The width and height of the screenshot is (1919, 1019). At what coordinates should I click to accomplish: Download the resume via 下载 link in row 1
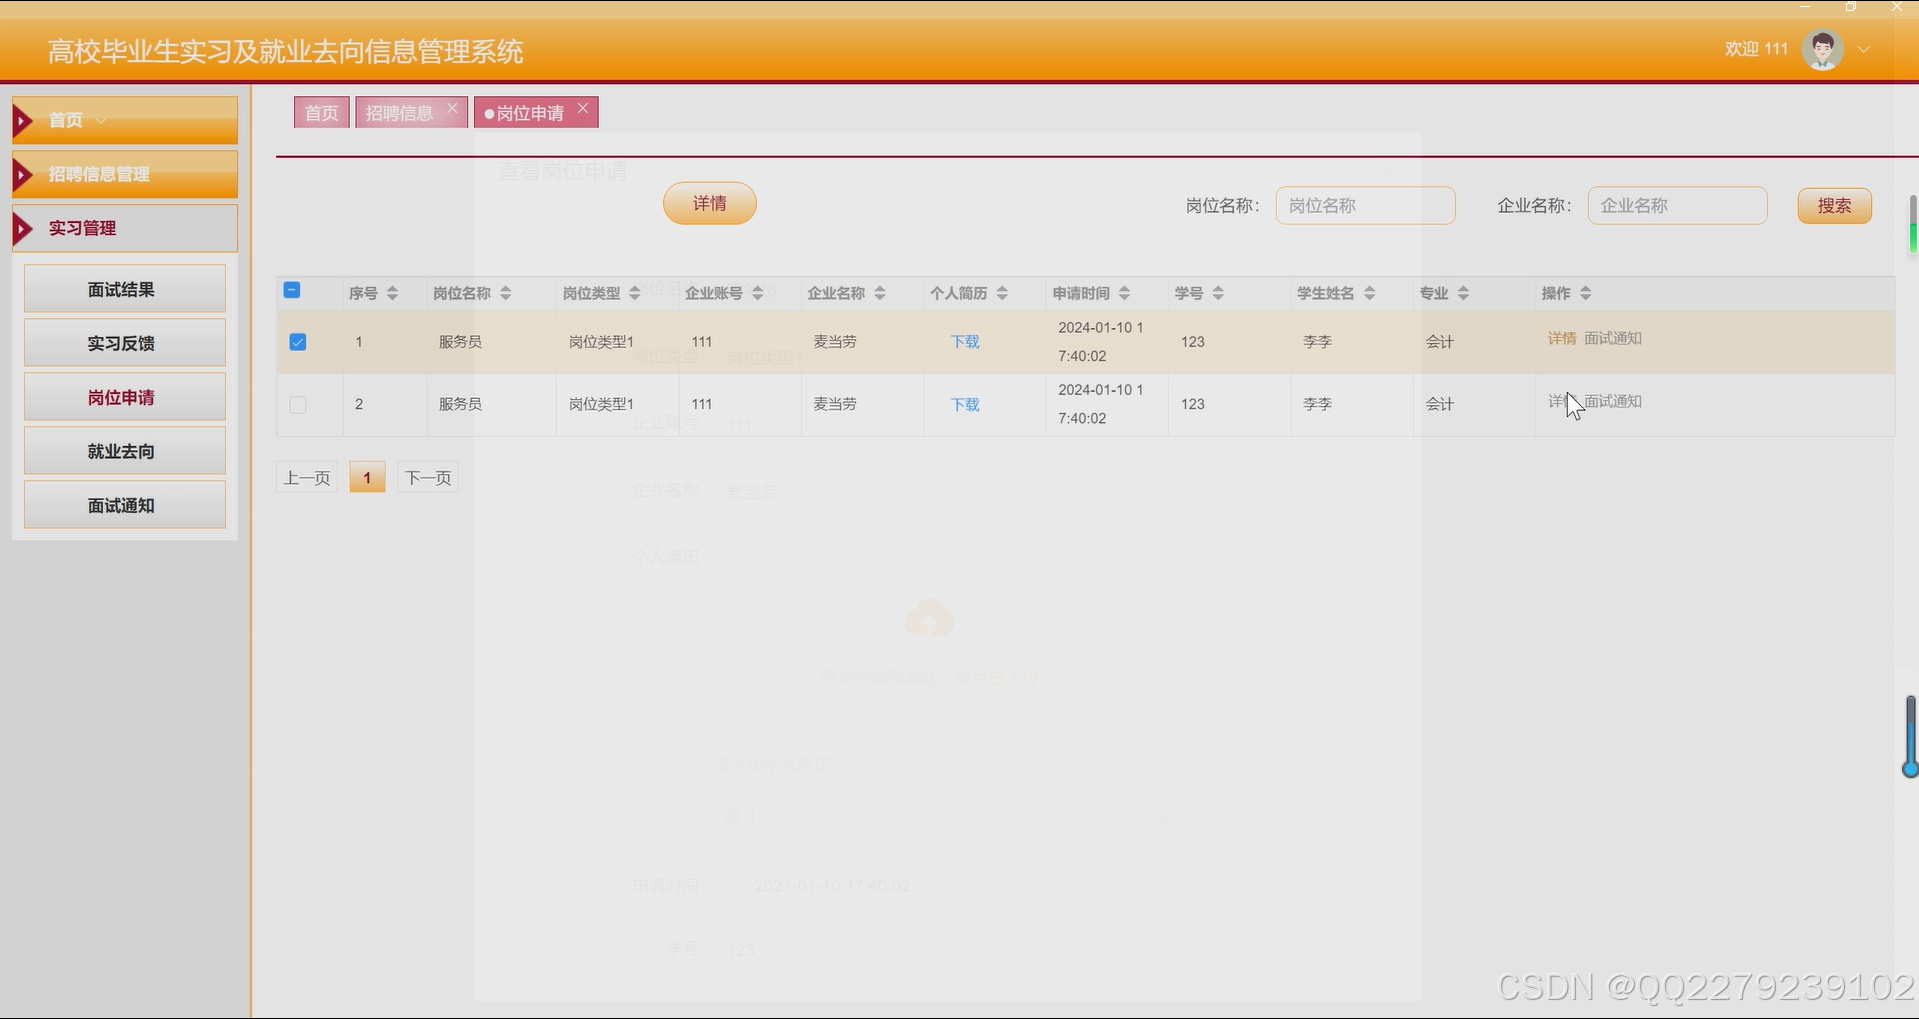point(964,341)
